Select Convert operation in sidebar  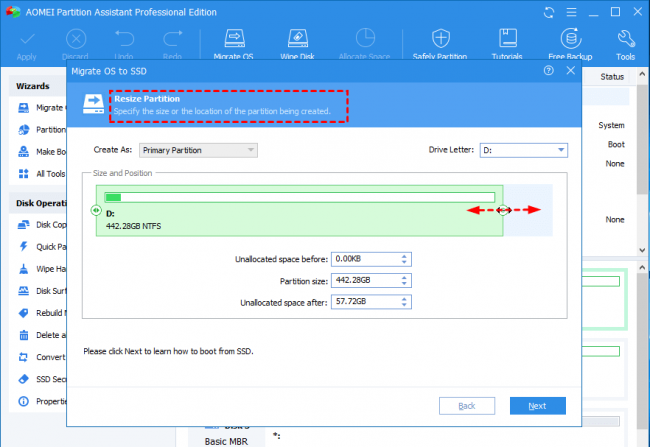point(42,357)
